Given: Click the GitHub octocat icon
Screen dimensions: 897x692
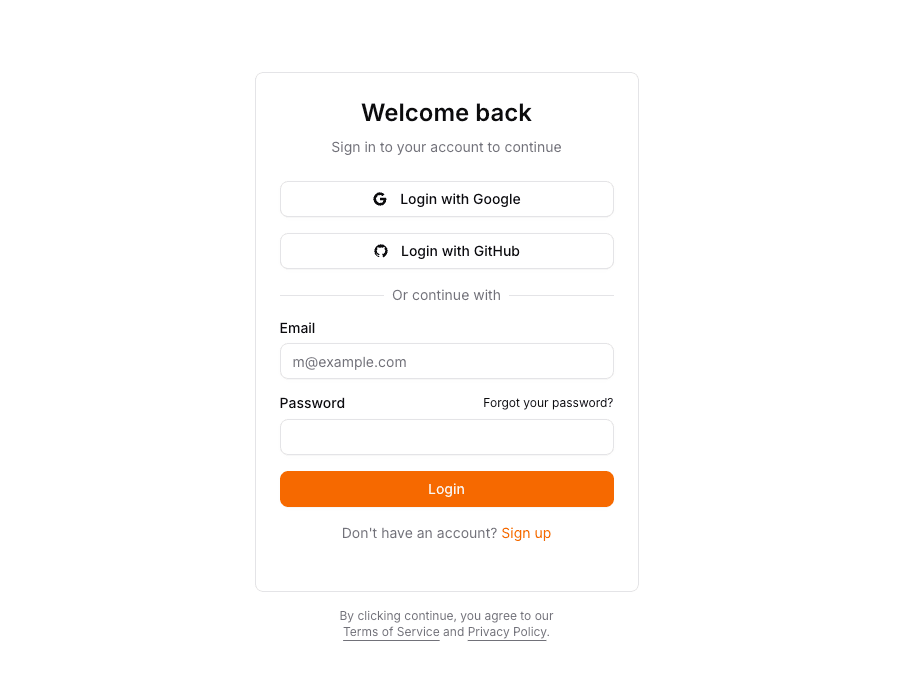Looking at the screenshot, I should [380, 251].
